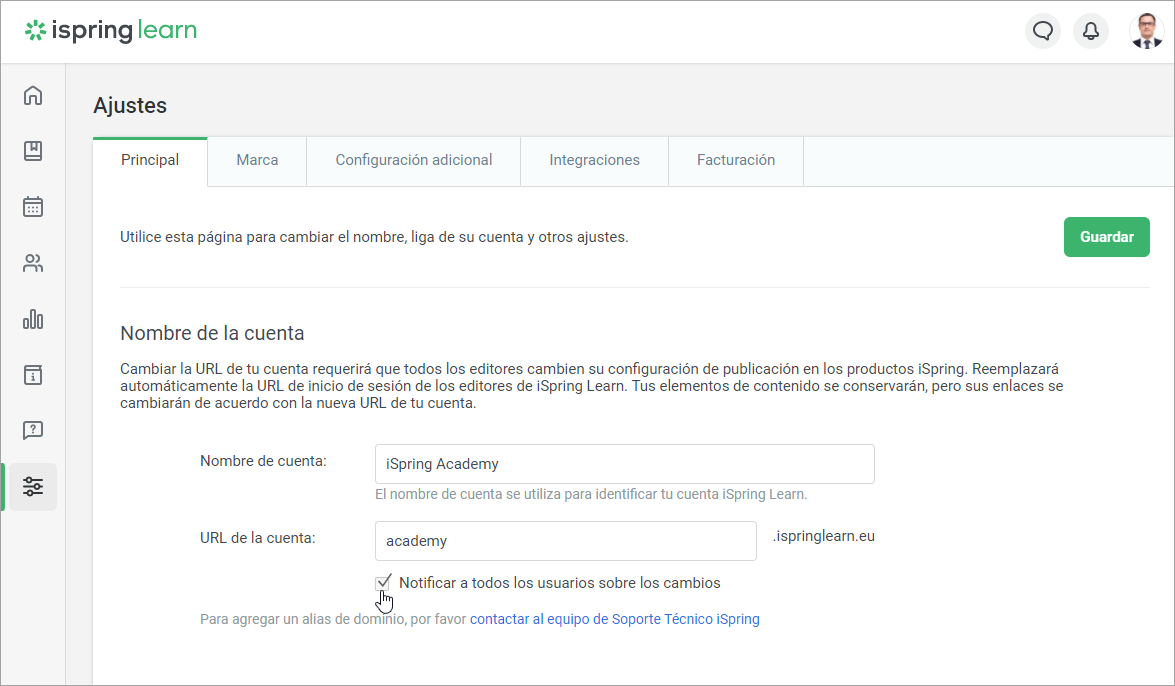Open contactar al equipo de Soporte link

pos(614,619)
